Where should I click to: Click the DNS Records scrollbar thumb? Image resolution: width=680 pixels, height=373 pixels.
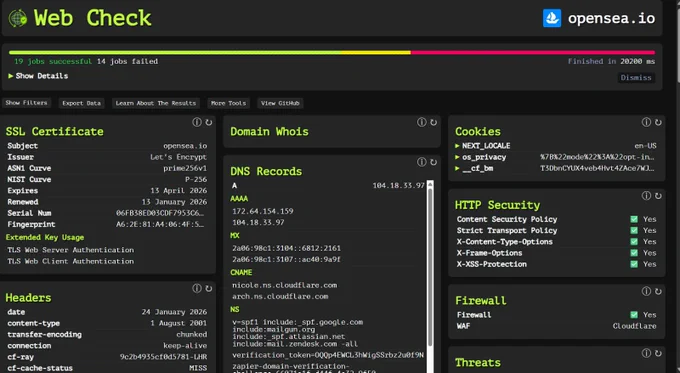pyautogui.click(x=430, y=267)
